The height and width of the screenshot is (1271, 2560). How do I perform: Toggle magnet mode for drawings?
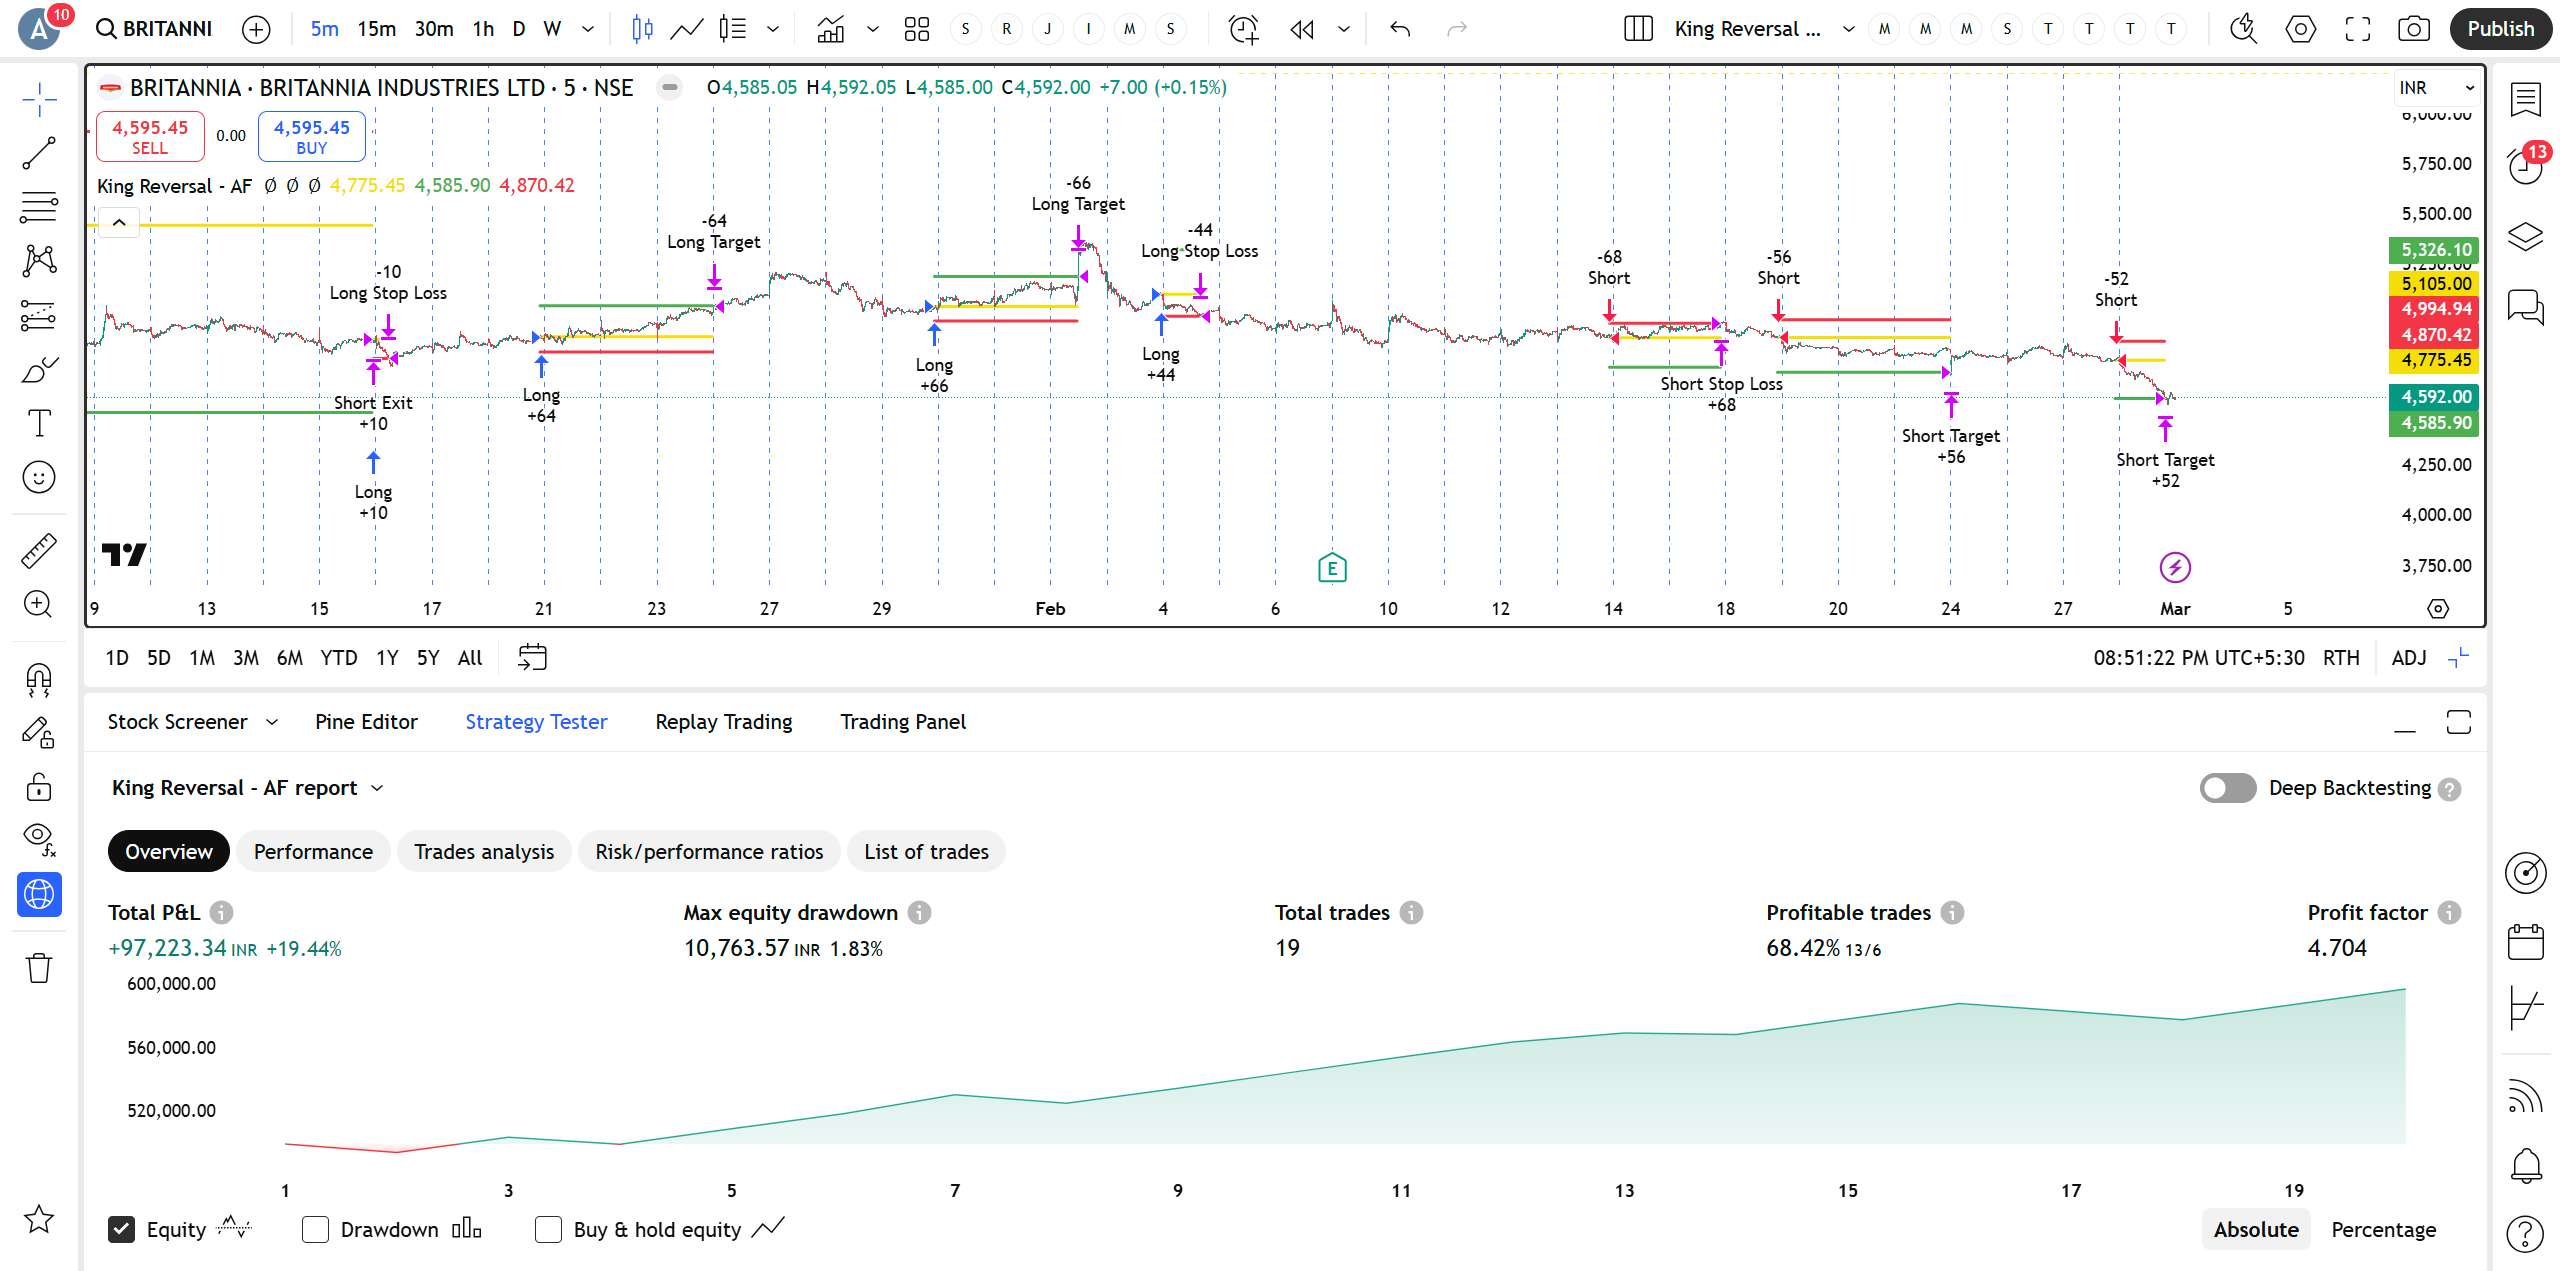pos(39,680)
